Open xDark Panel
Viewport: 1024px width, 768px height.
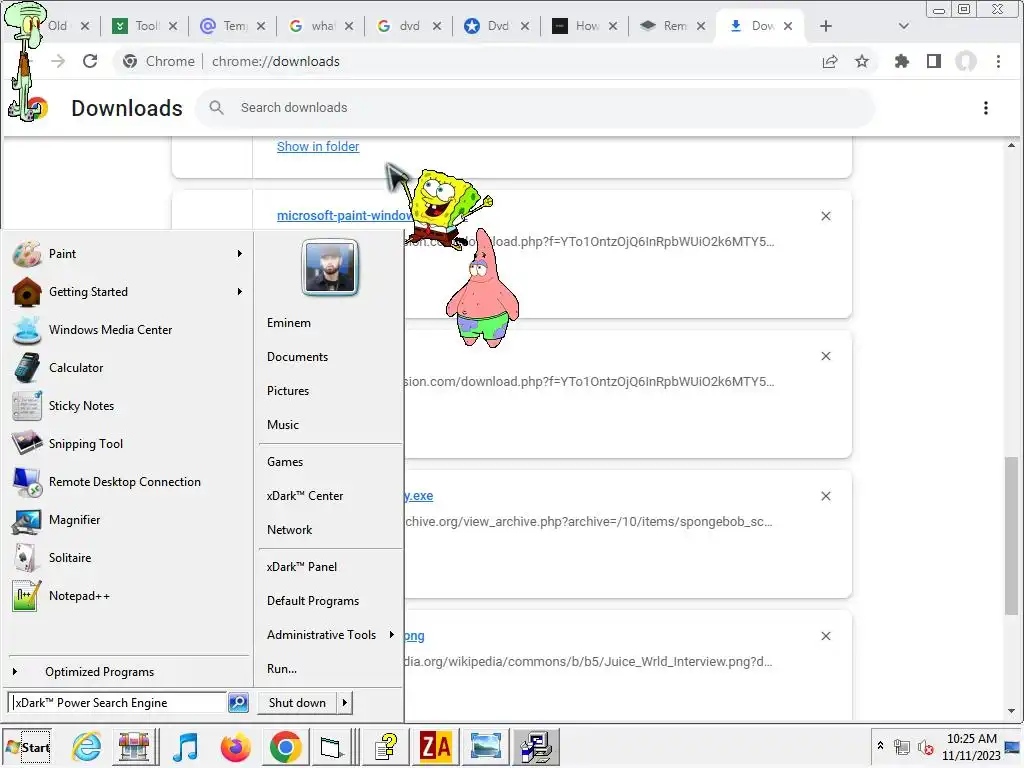(x=302, y=567)
